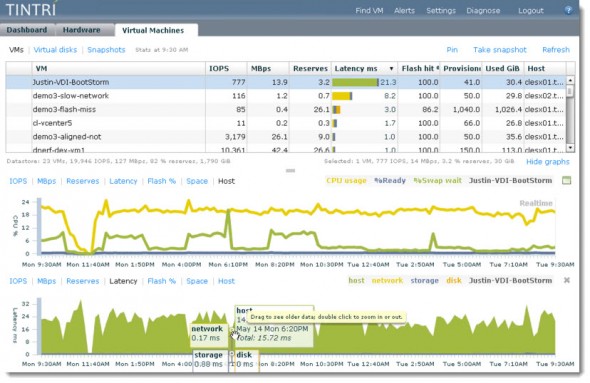Switch upper graph to Latency

click(123, 181)
